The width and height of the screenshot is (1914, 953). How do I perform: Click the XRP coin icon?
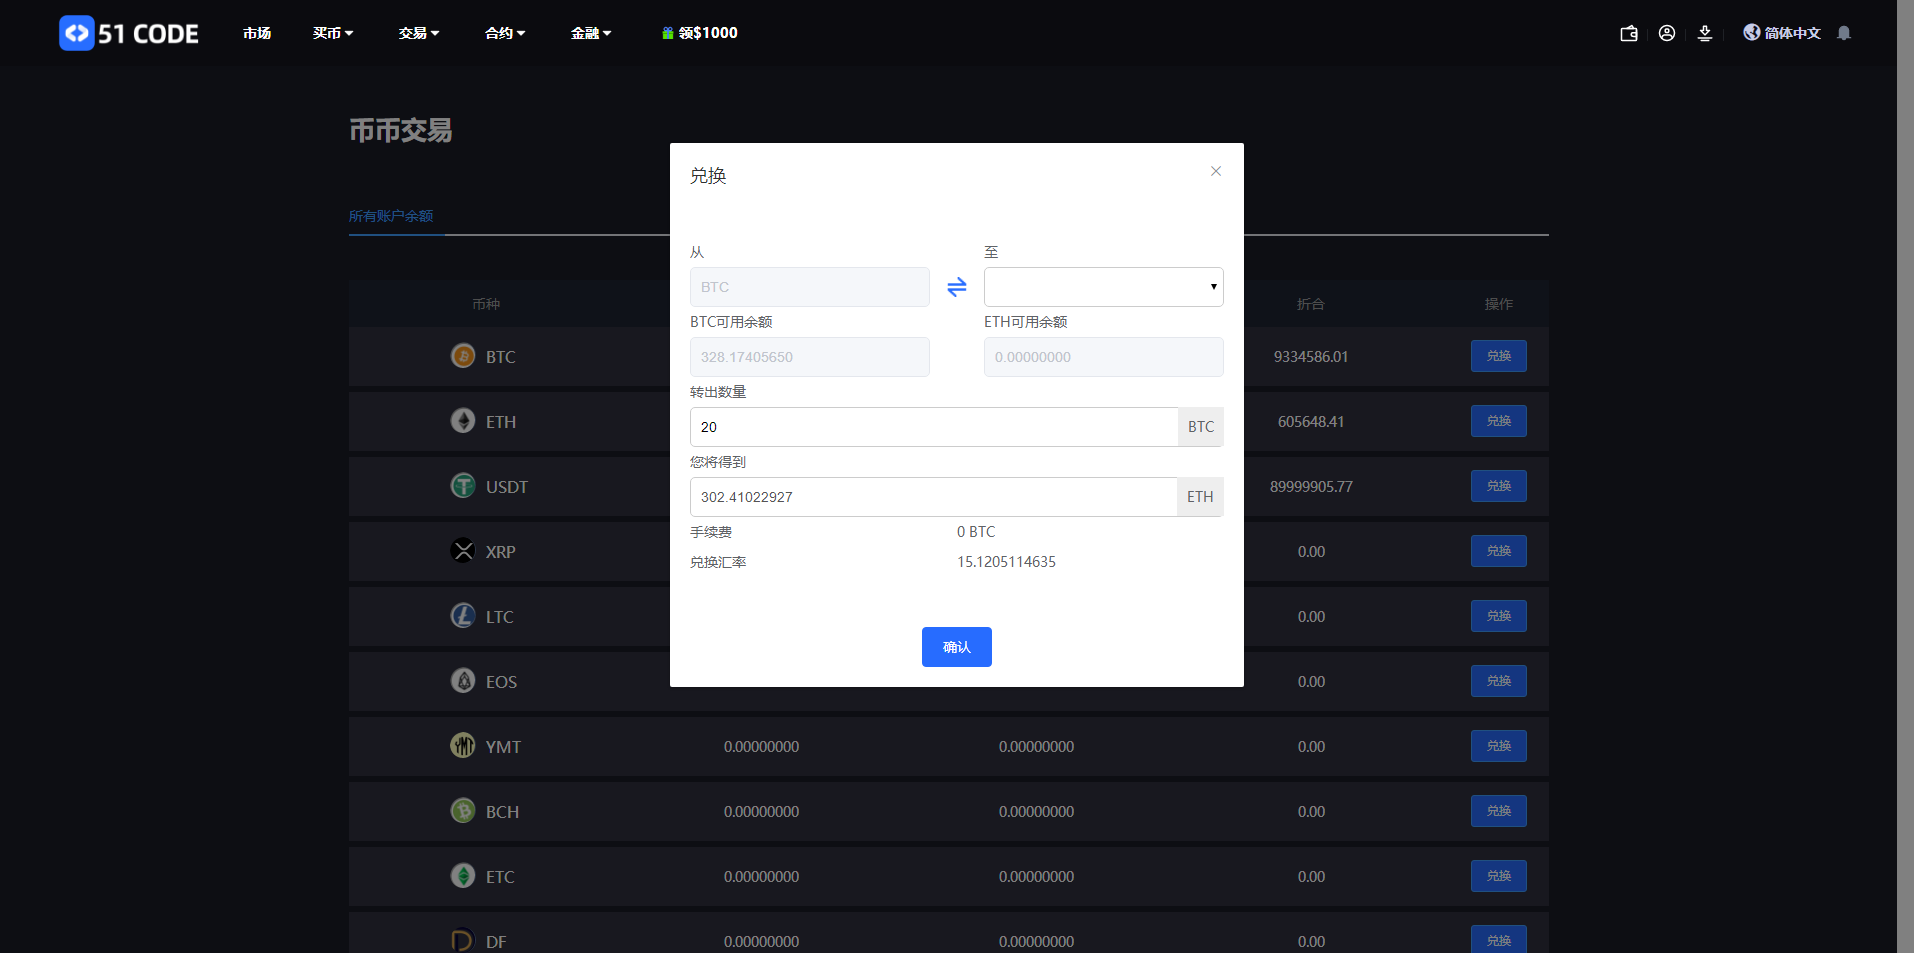point(463,551)
